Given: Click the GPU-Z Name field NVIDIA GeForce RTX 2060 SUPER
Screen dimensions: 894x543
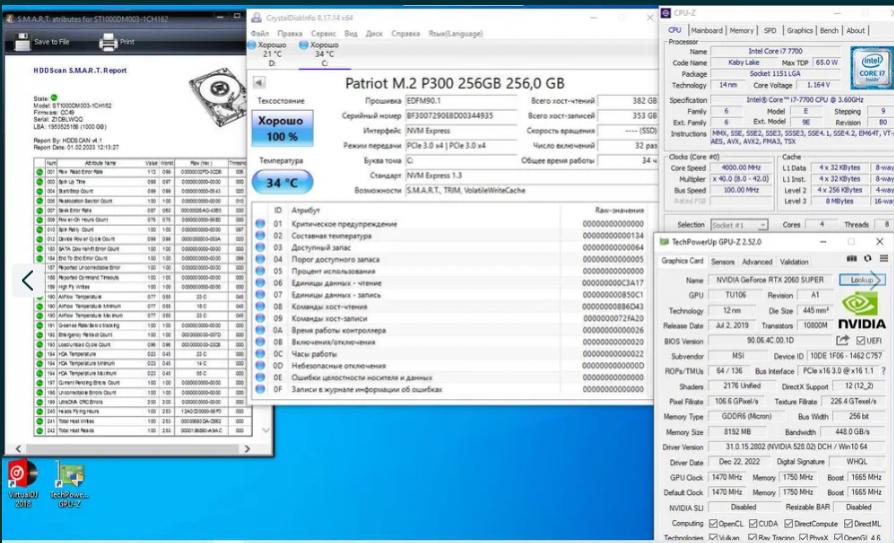Looking at the screenshot, I should click(770, 280).
